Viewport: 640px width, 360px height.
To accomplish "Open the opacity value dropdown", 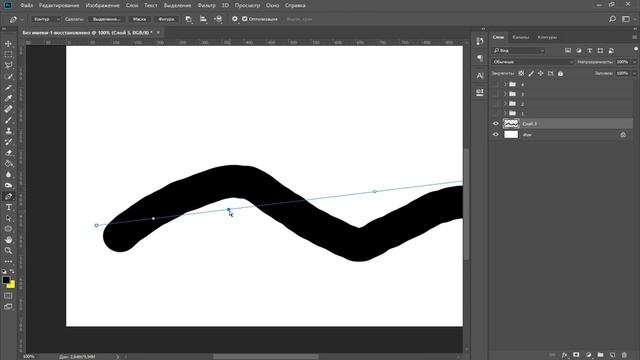I will coord(635,62).
